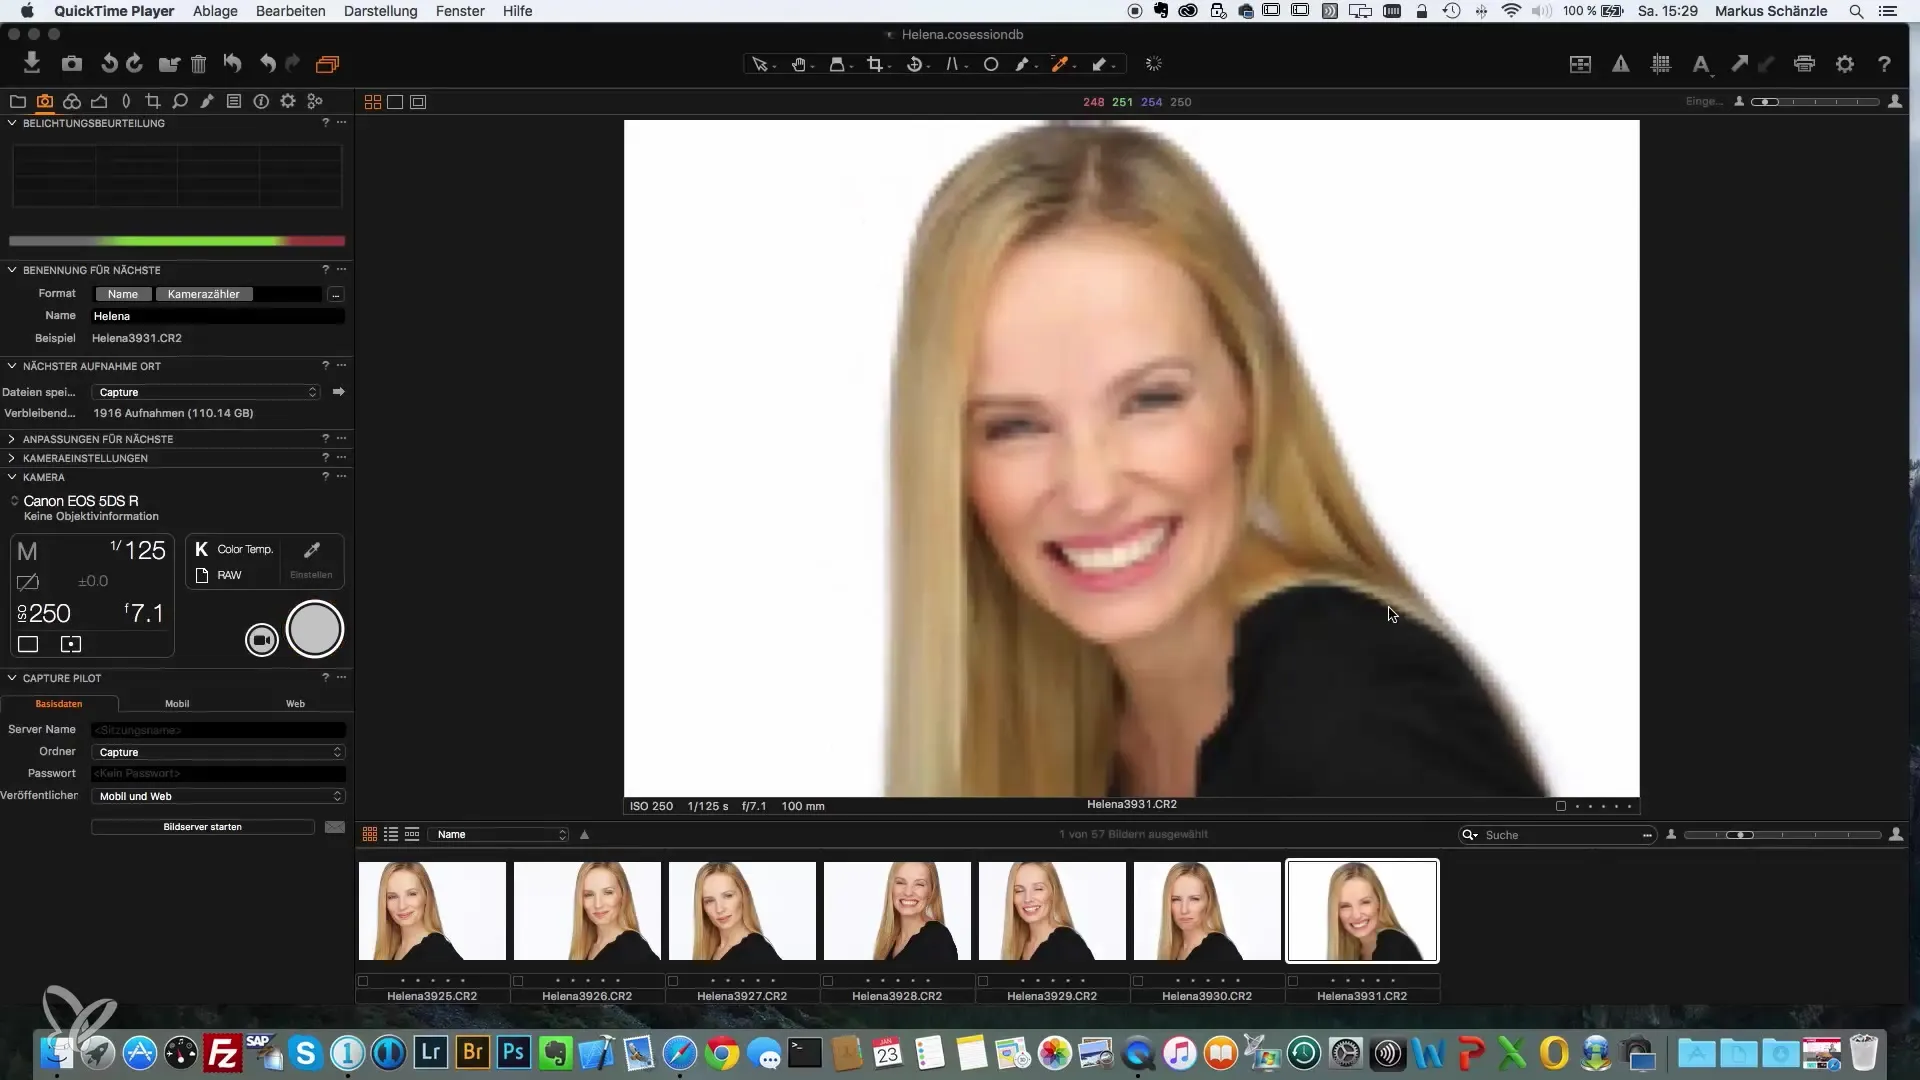
Task: Check the color tag box under Helena3925.CR2
Action: pyautogui.click(x=363, y=981)
